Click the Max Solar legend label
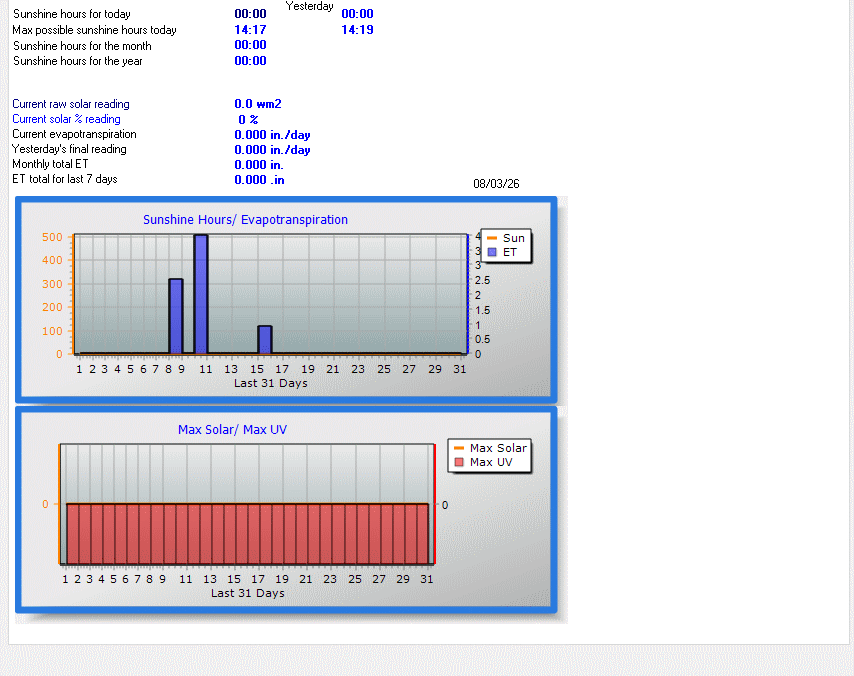The height and width of the screenshot is (676, 854). (498, 448)
